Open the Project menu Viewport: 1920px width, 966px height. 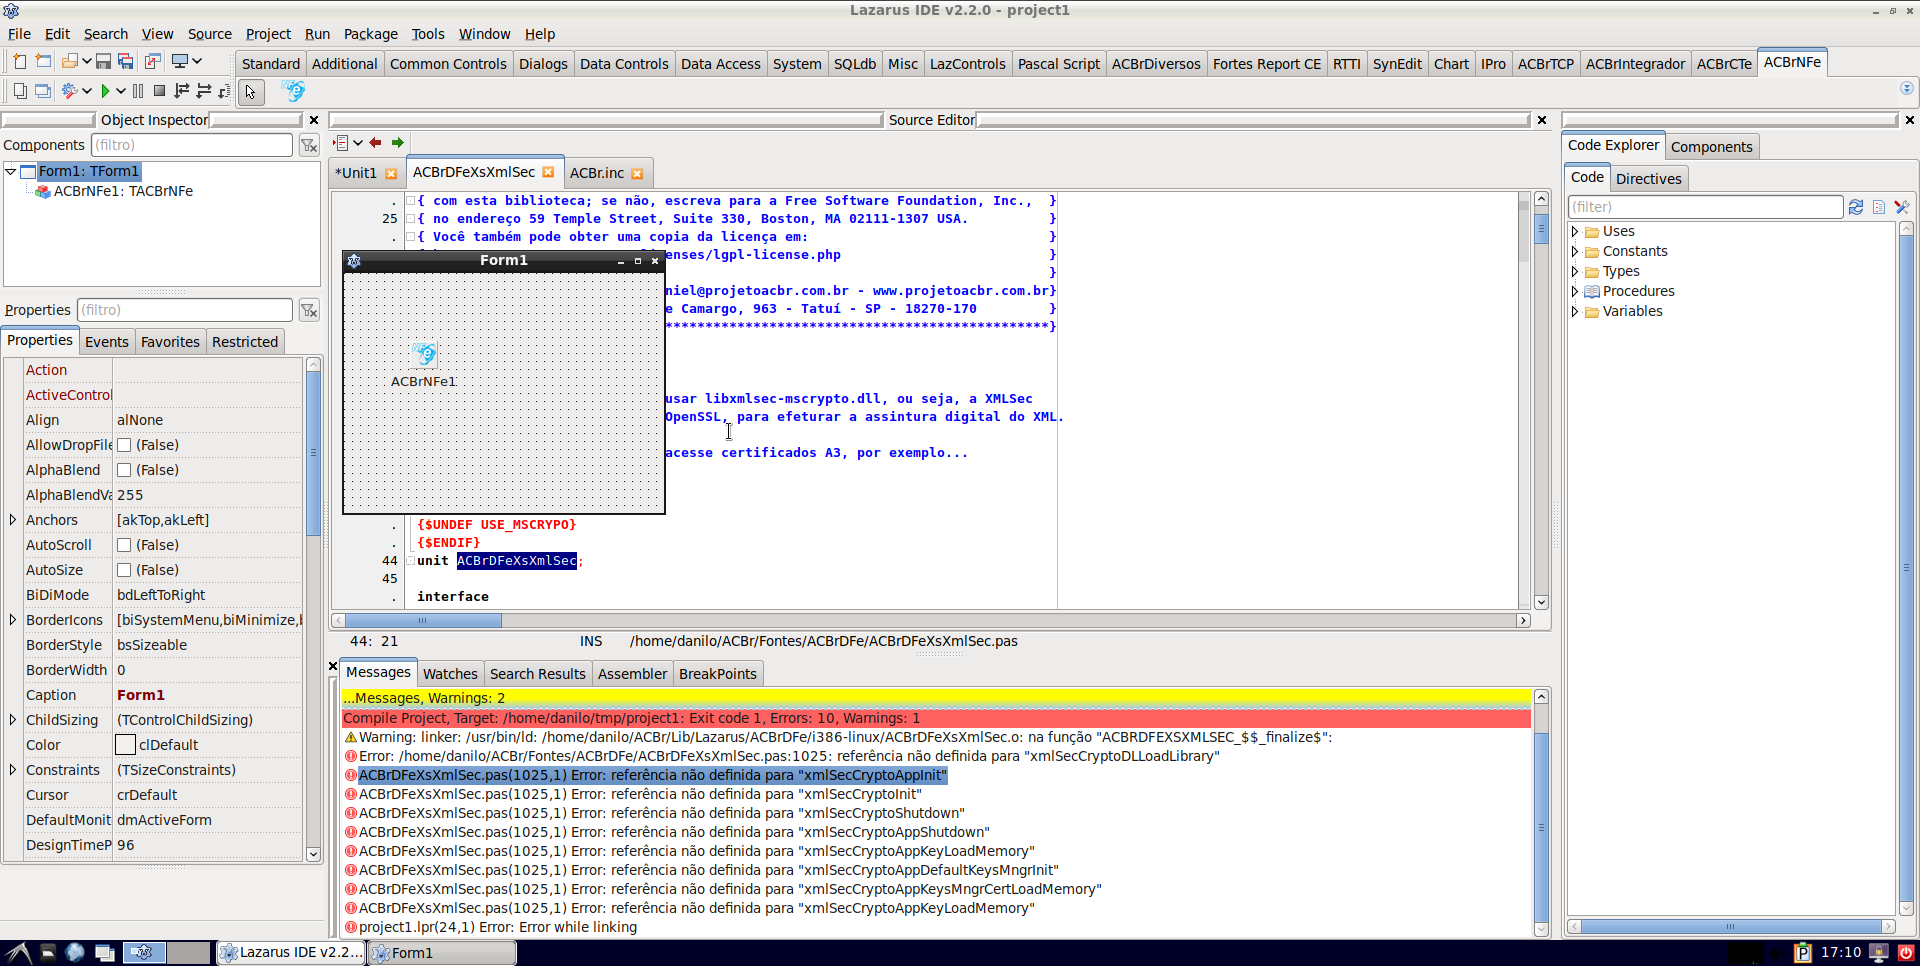pos(268,34)
